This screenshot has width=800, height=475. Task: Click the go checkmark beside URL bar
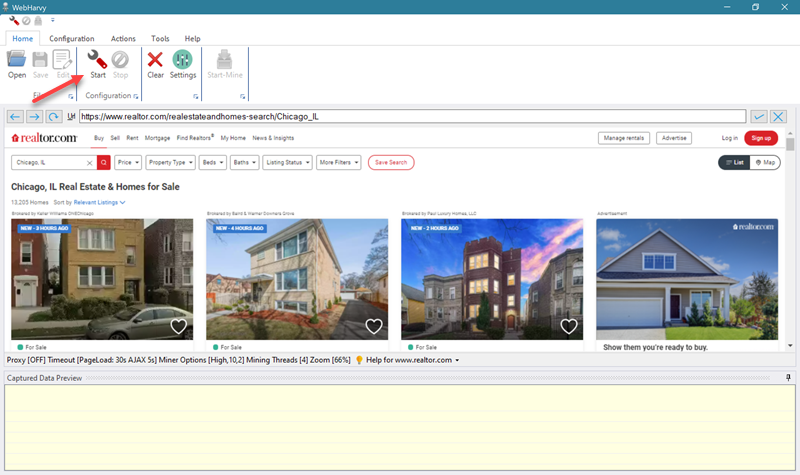pos(759,117)
